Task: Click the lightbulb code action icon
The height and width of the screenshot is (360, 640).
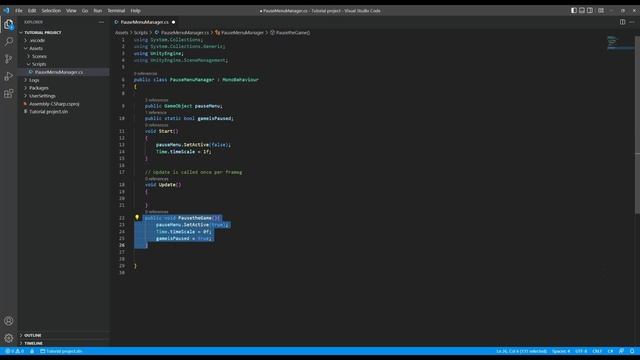Action: pyautogui.click(x=137, y=218)
